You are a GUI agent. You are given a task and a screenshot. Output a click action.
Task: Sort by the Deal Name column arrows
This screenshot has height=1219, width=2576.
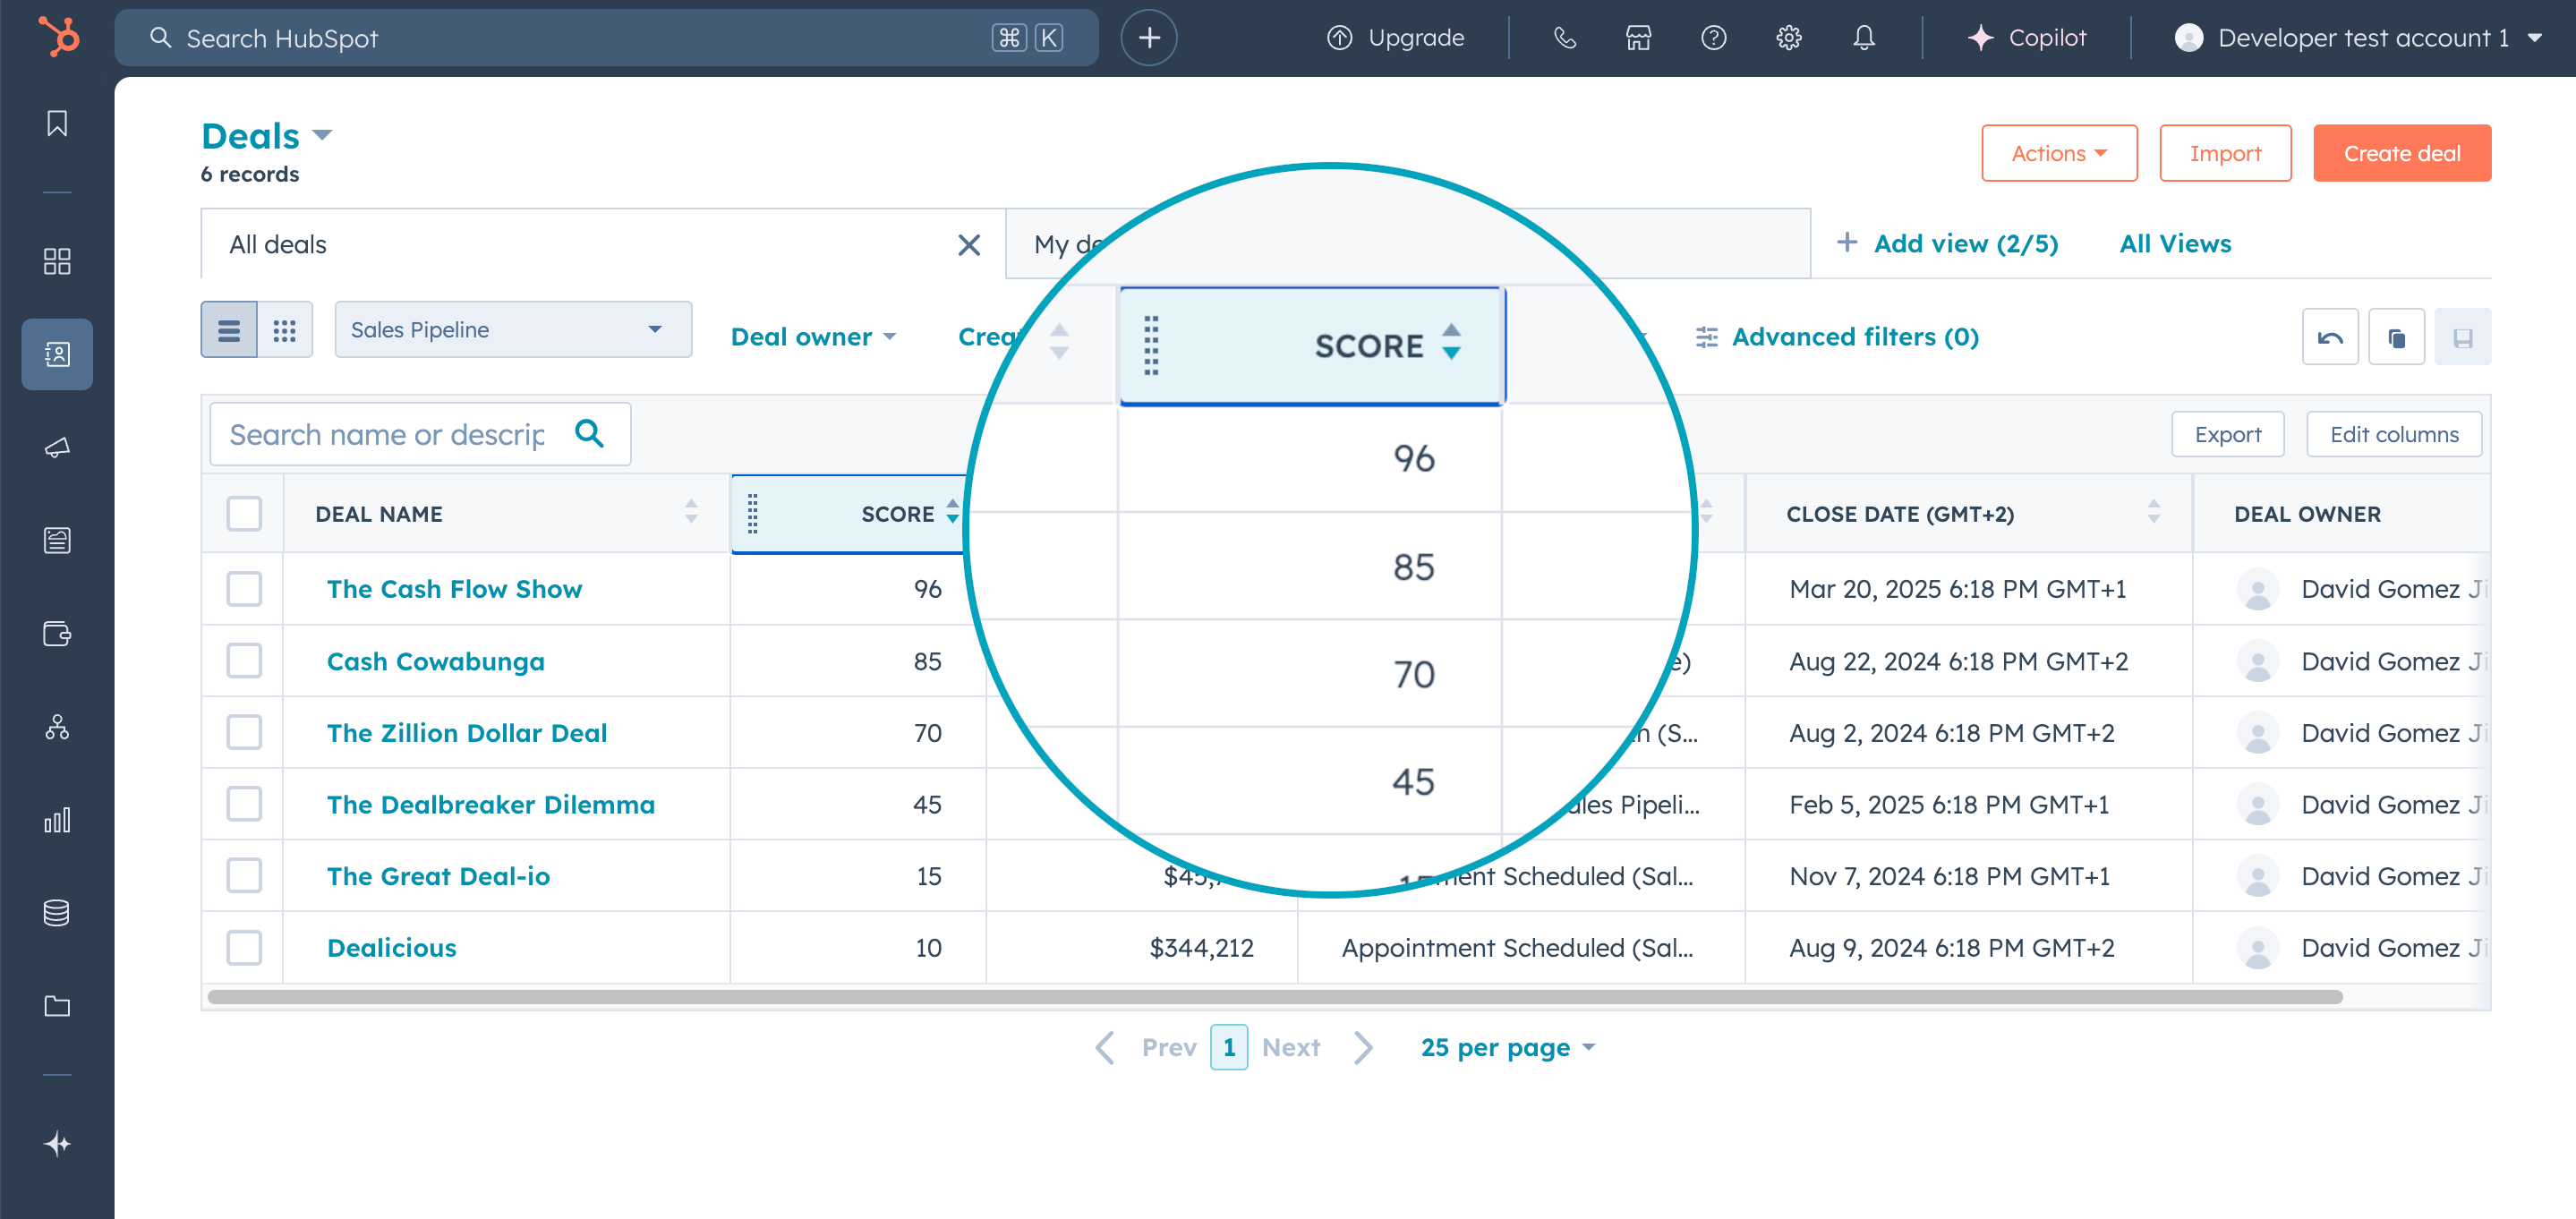coord(691,513)
